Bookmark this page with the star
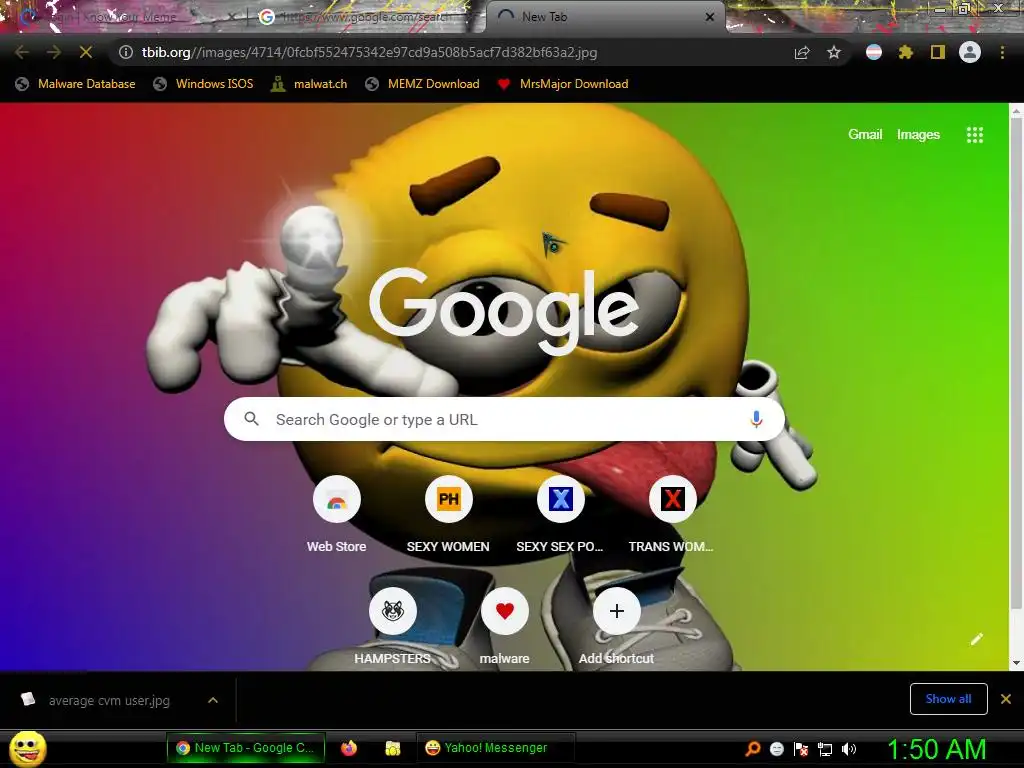Image resolution: width=1024 pixels, height=768 pixels. 834,52
